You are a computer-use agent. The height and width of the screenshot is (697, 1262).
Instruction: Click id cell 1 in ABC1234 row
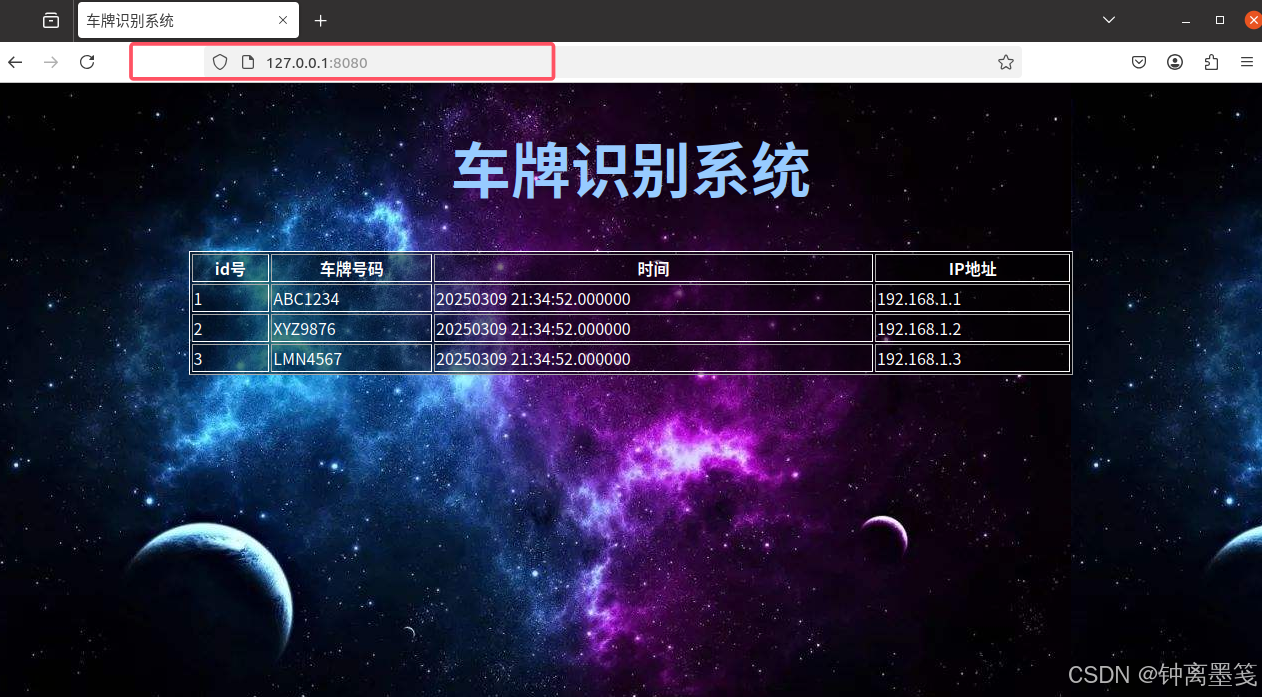tap(230, 298)
